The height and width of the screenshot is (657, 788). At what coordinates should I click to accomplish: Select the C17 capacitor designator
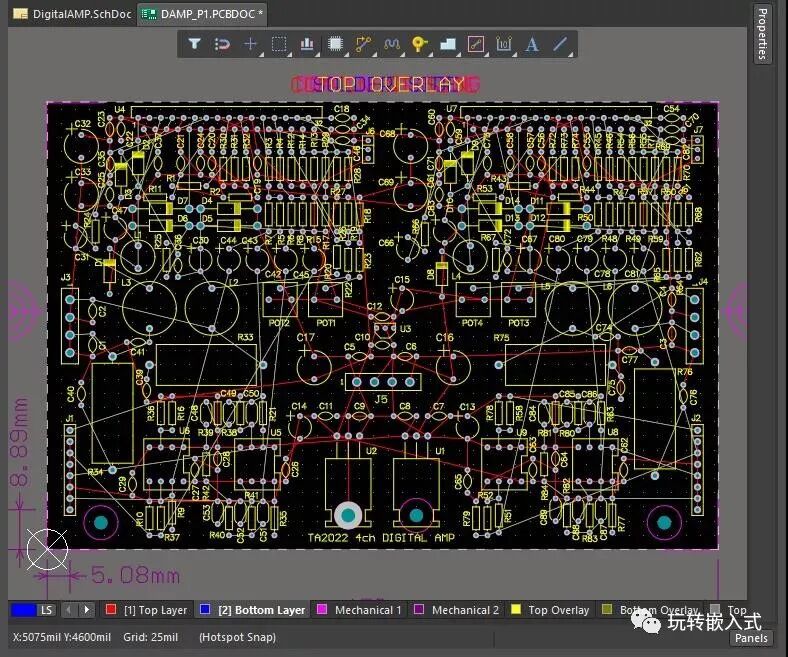[x=305, y=337]
